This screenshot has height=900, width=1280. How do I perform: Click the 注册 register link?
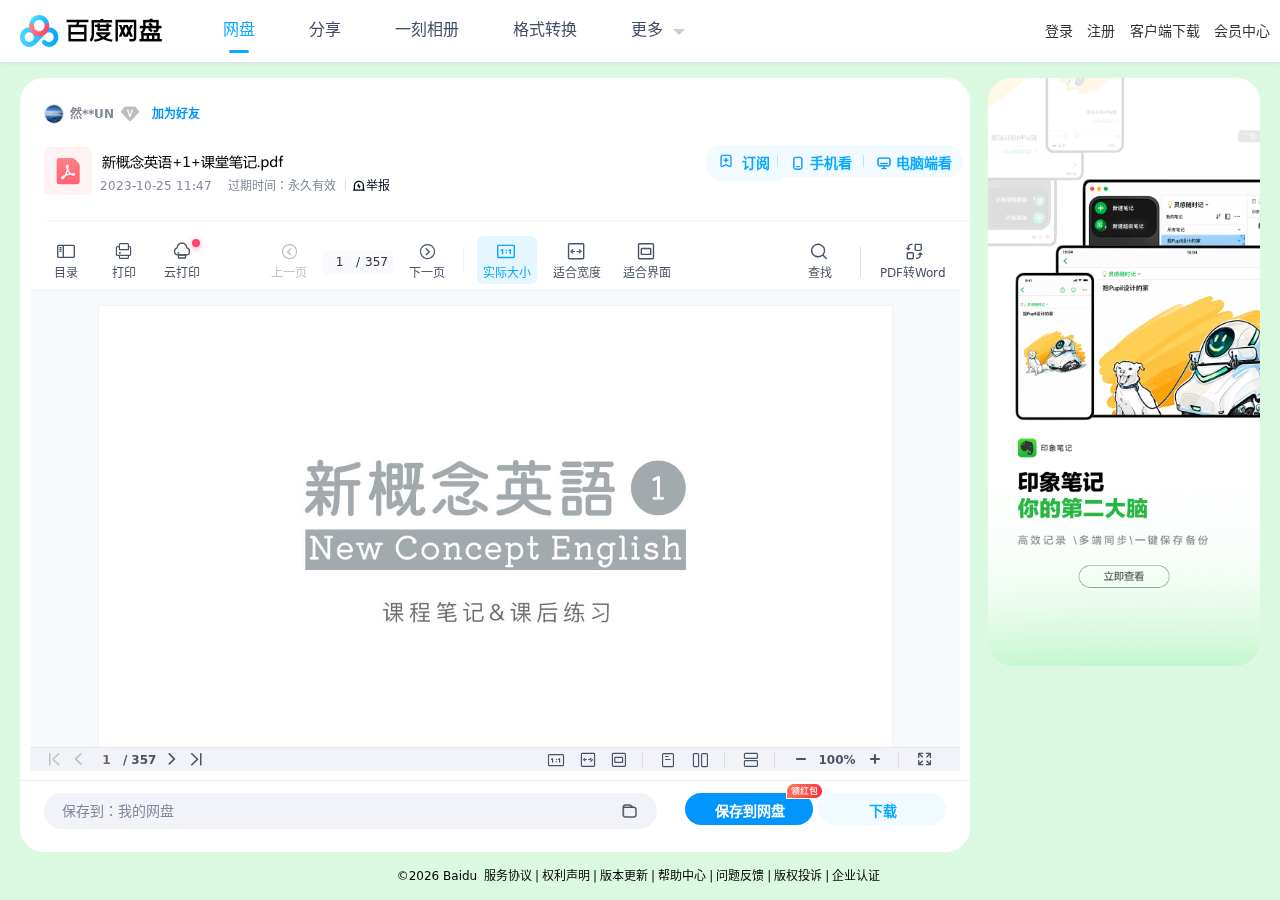pyautogui.click(x=1101, y=31)
